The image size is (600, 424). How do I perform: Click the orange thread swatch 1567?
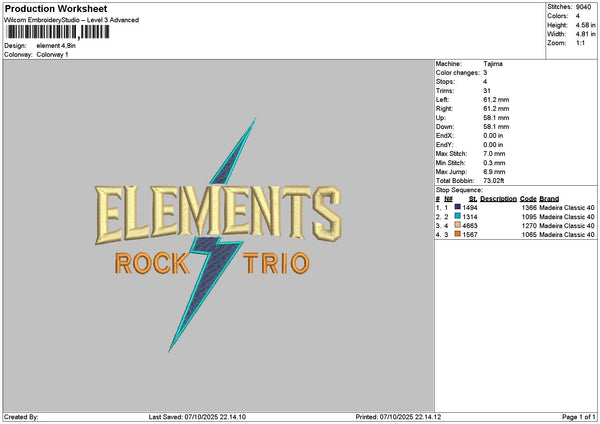click(457, 234)
